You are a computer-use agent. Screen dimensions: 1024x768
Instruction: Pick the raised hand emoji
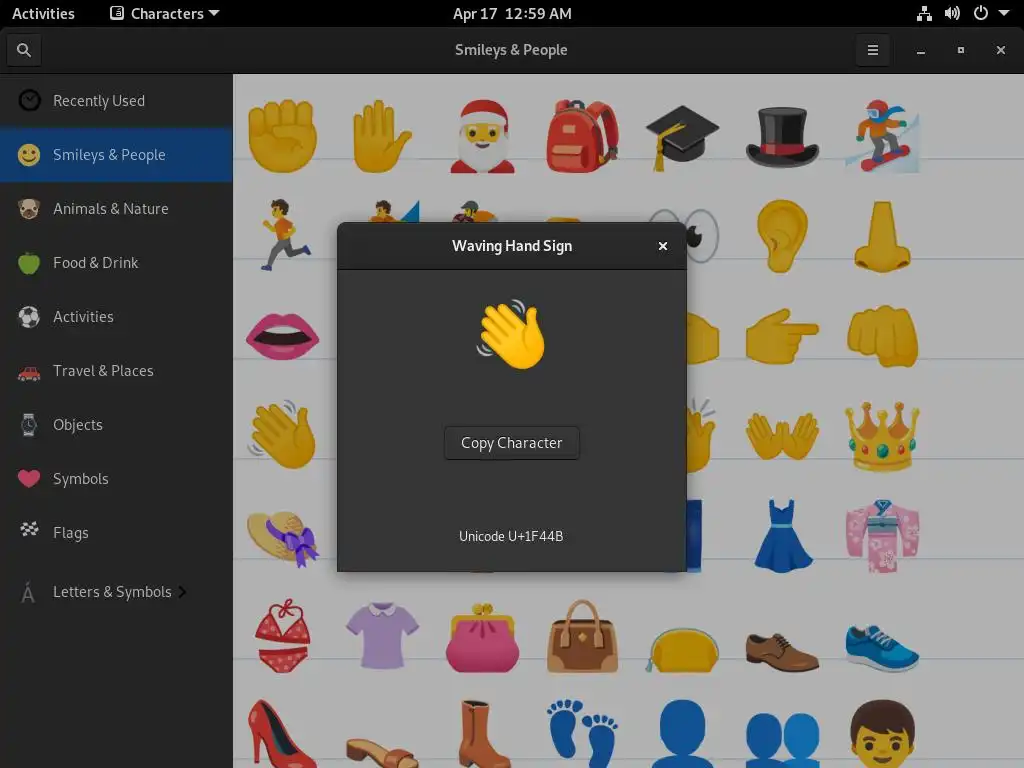[382, 136]
